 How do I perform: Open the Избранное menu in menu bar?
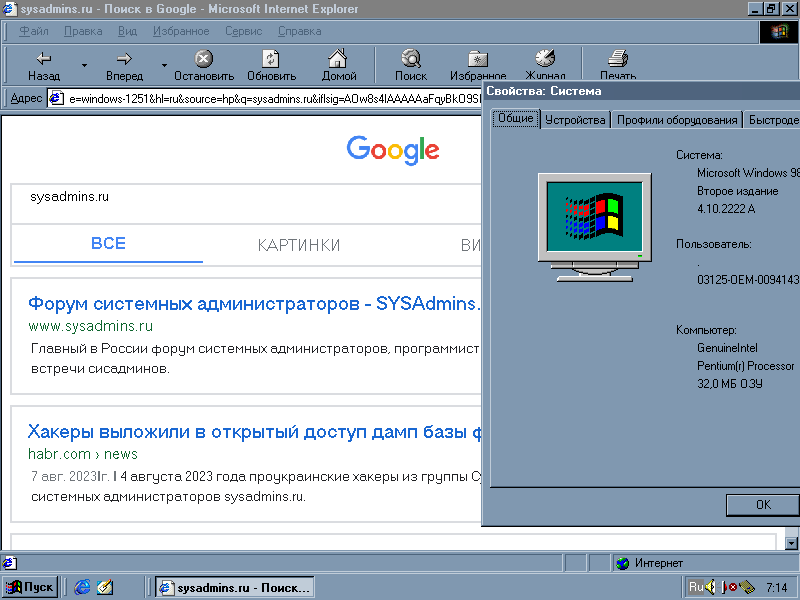[181, 31]
